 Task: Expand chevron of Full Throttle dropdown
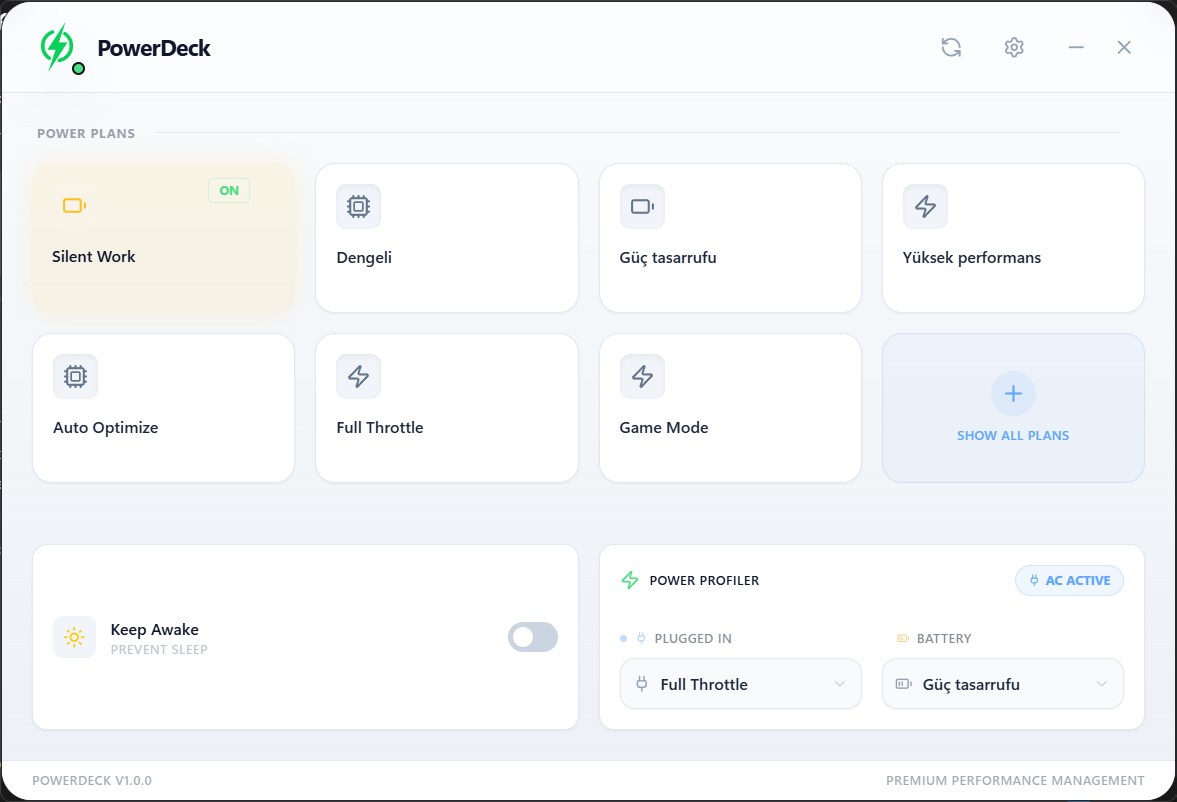pos(840,683)
